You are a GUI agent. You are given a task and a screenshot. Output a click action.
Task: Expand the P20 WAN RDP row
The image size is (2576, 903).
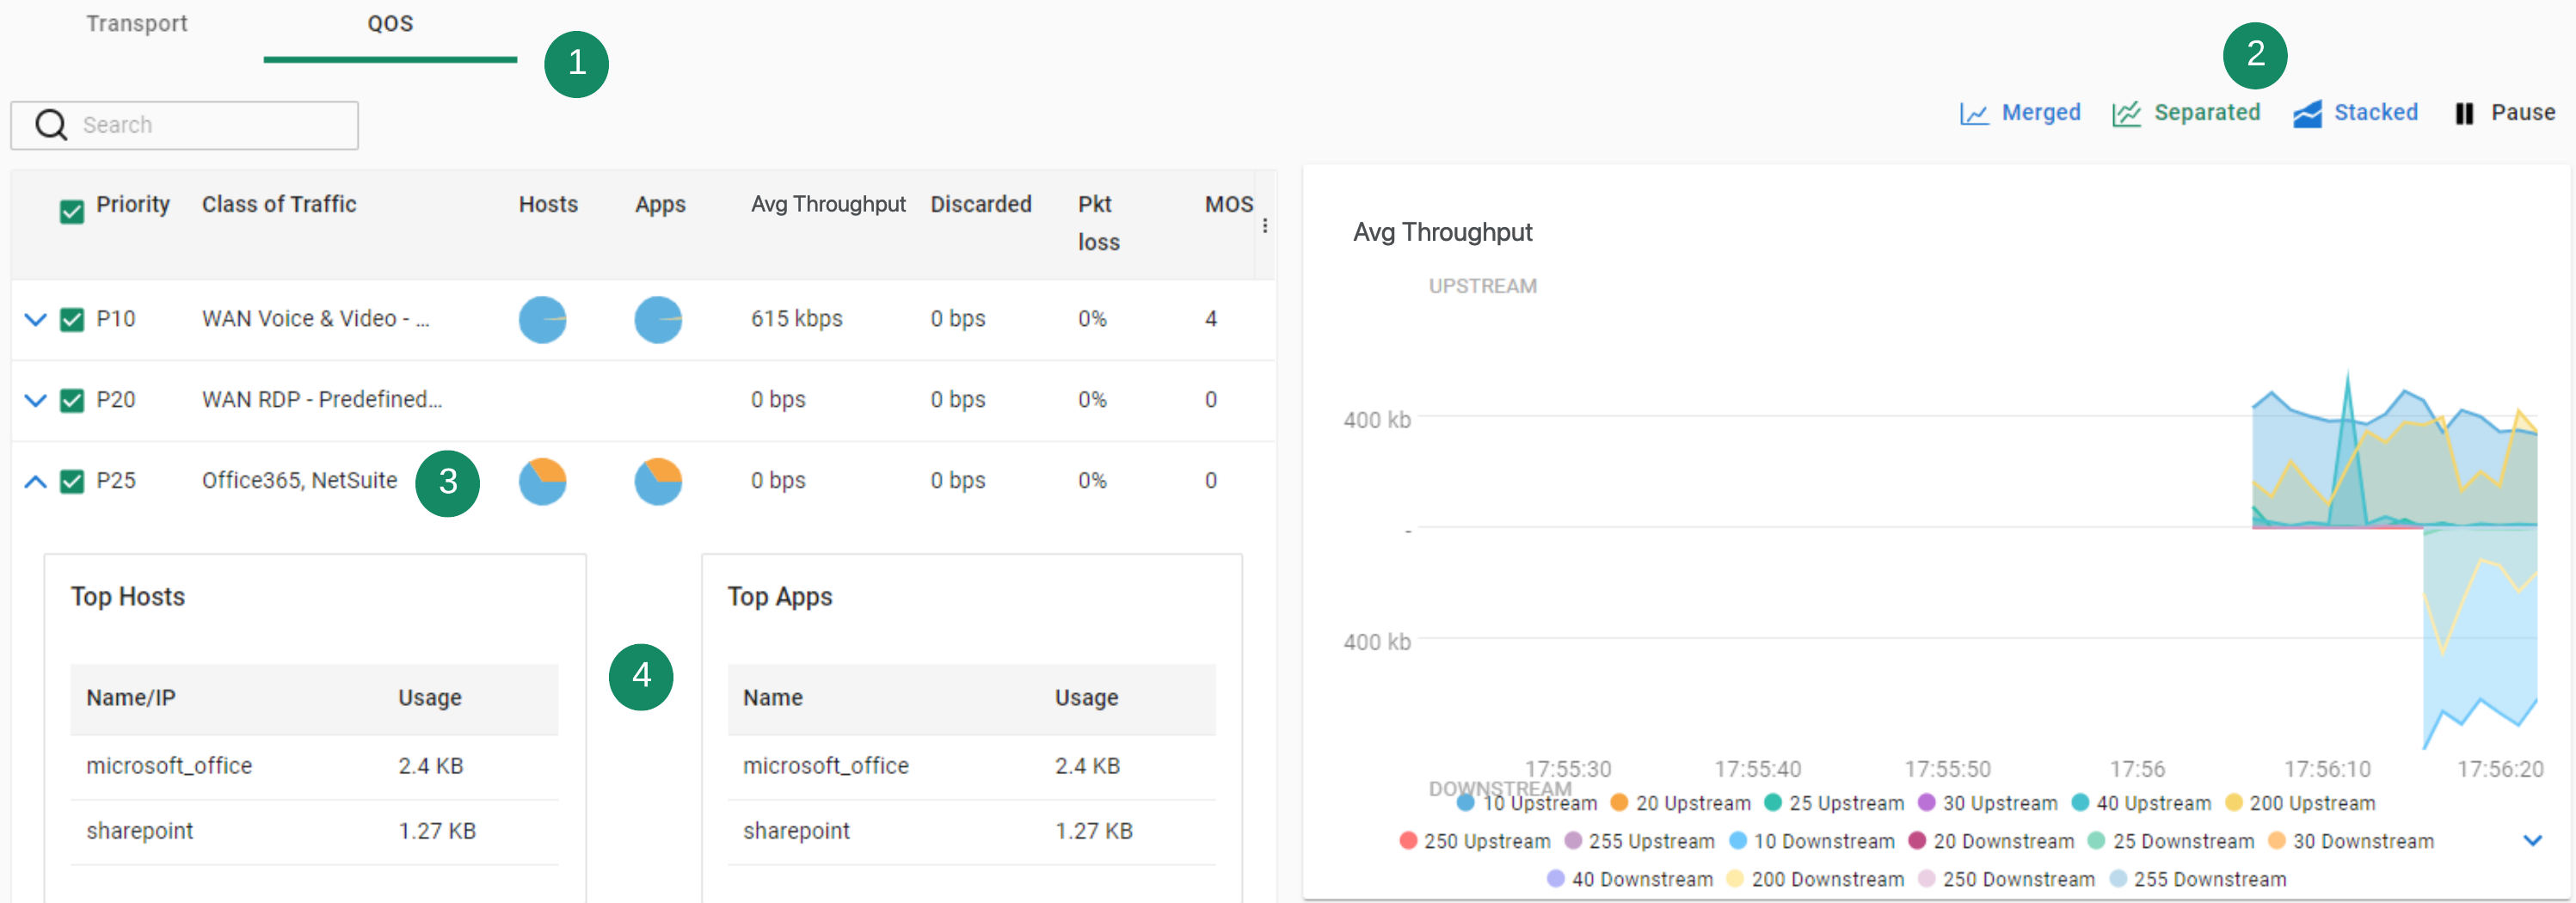[x=35, y=401]
